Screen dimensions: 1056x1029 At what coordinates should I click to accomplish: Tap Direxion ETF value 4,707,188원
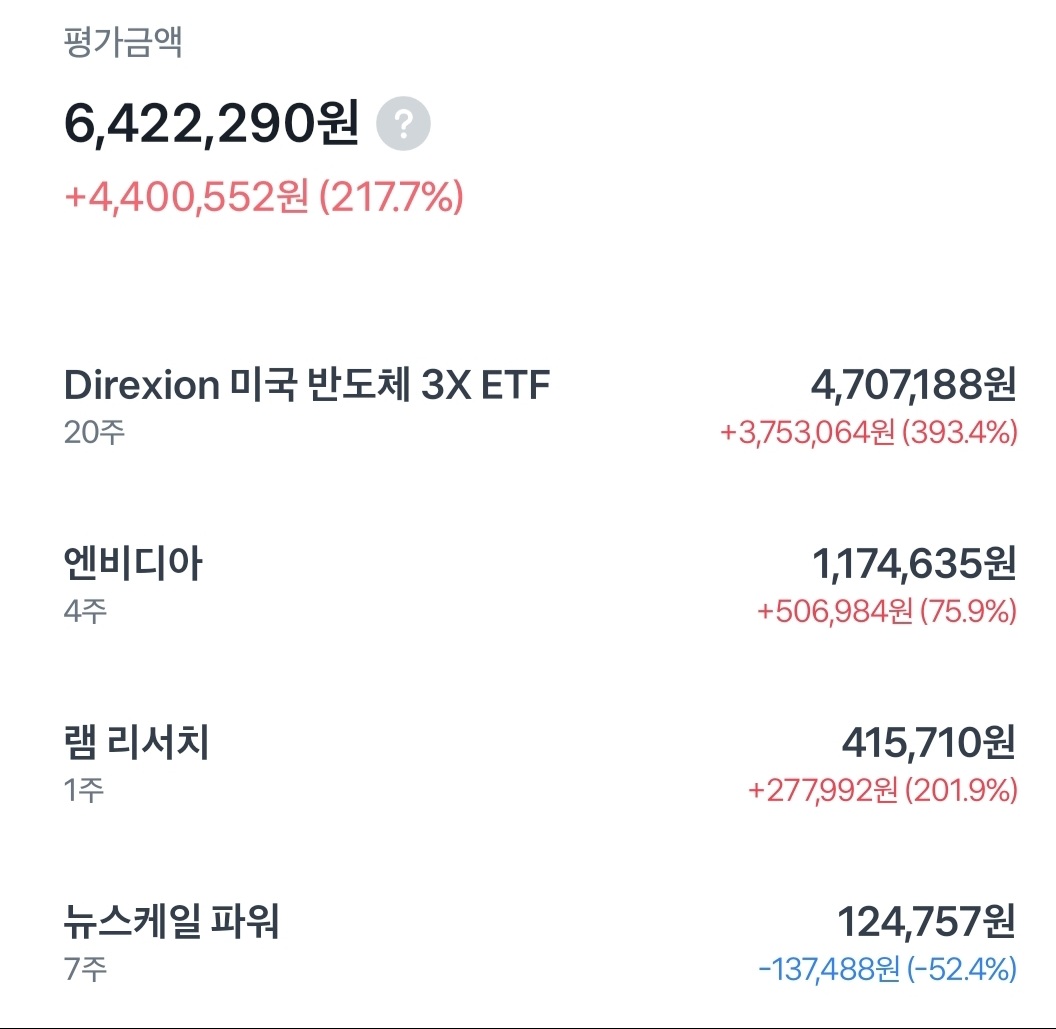click(x=913, y=385)
